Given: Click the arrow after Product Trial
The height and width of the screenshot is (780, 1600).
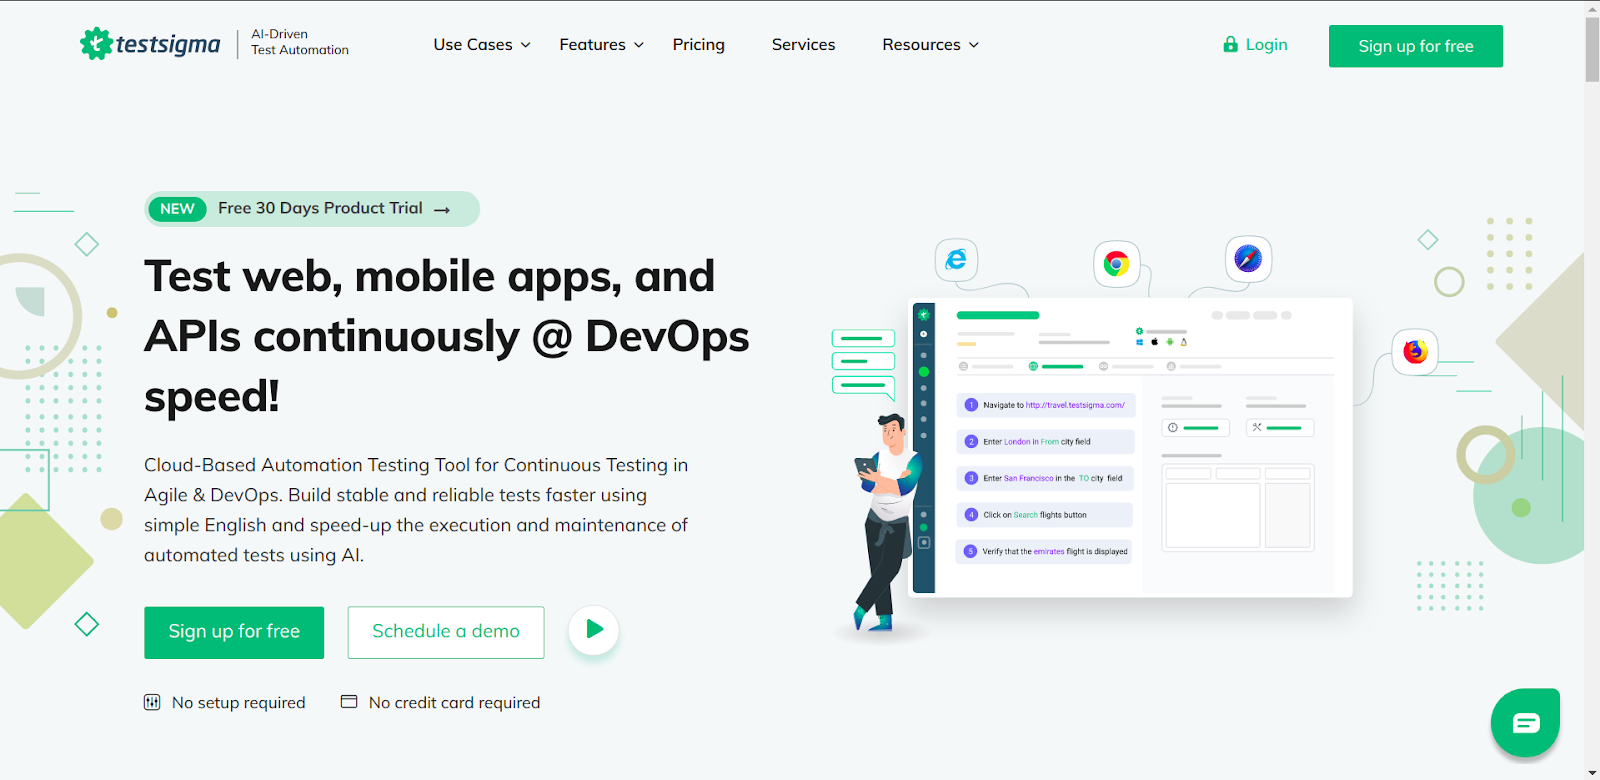Looking at the screenshot, I should tap(442, 210).
